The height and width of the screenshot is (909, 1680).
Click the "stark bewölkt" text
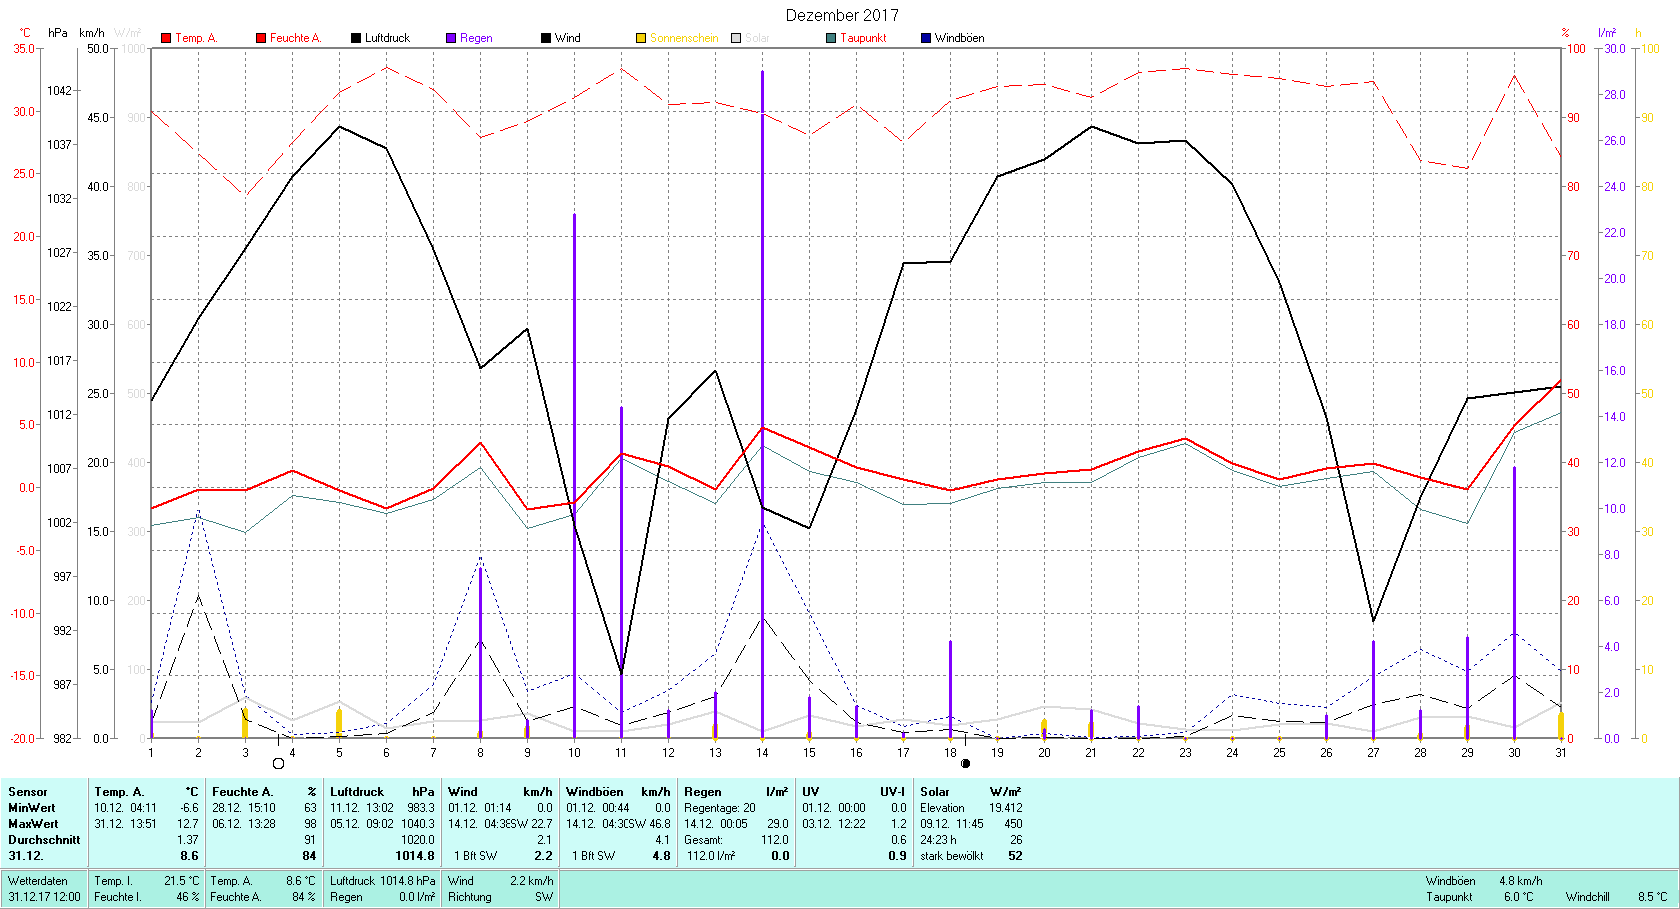(x=952, y=856)
